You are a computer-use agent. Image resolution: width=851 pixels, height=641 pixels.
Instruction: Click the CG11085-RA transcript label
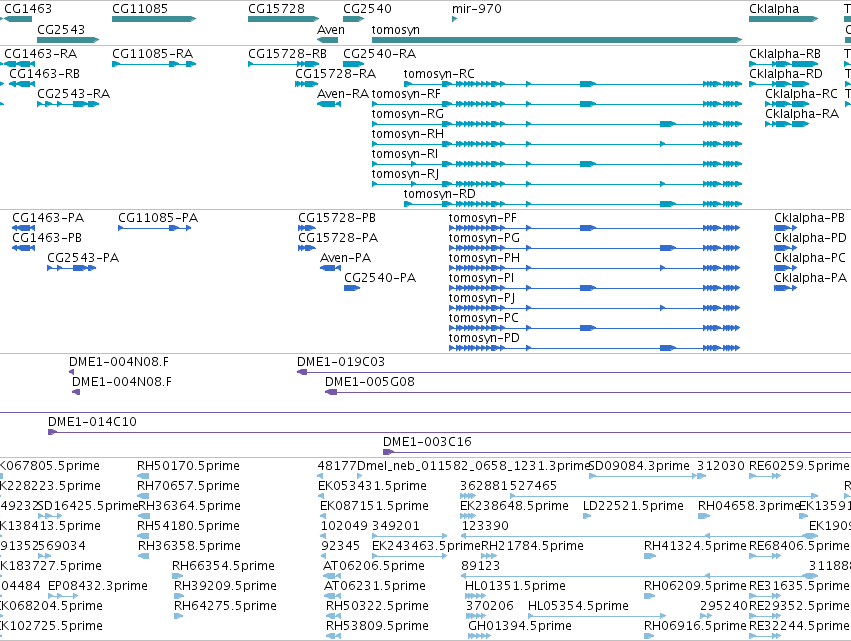[x=153, y=54]
